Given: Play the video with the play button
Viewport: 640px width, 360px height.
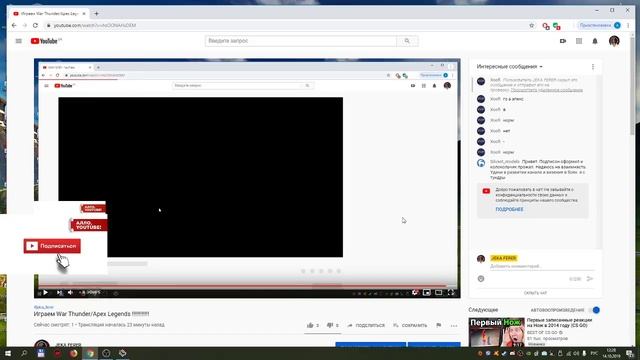Looking at the screenshot, I should pos(45,292).
